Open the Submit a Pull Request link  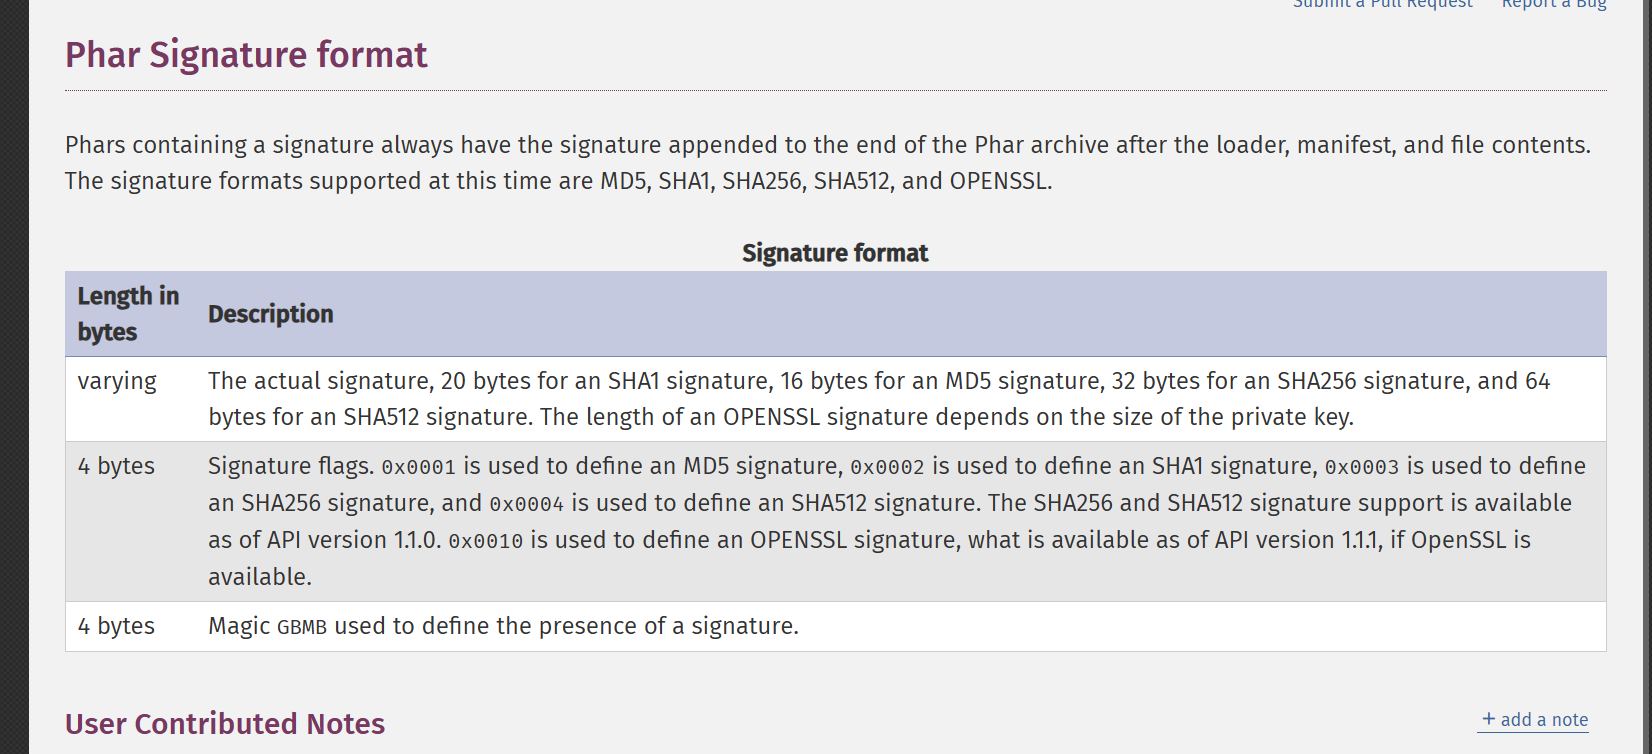tap(1382, 4)
